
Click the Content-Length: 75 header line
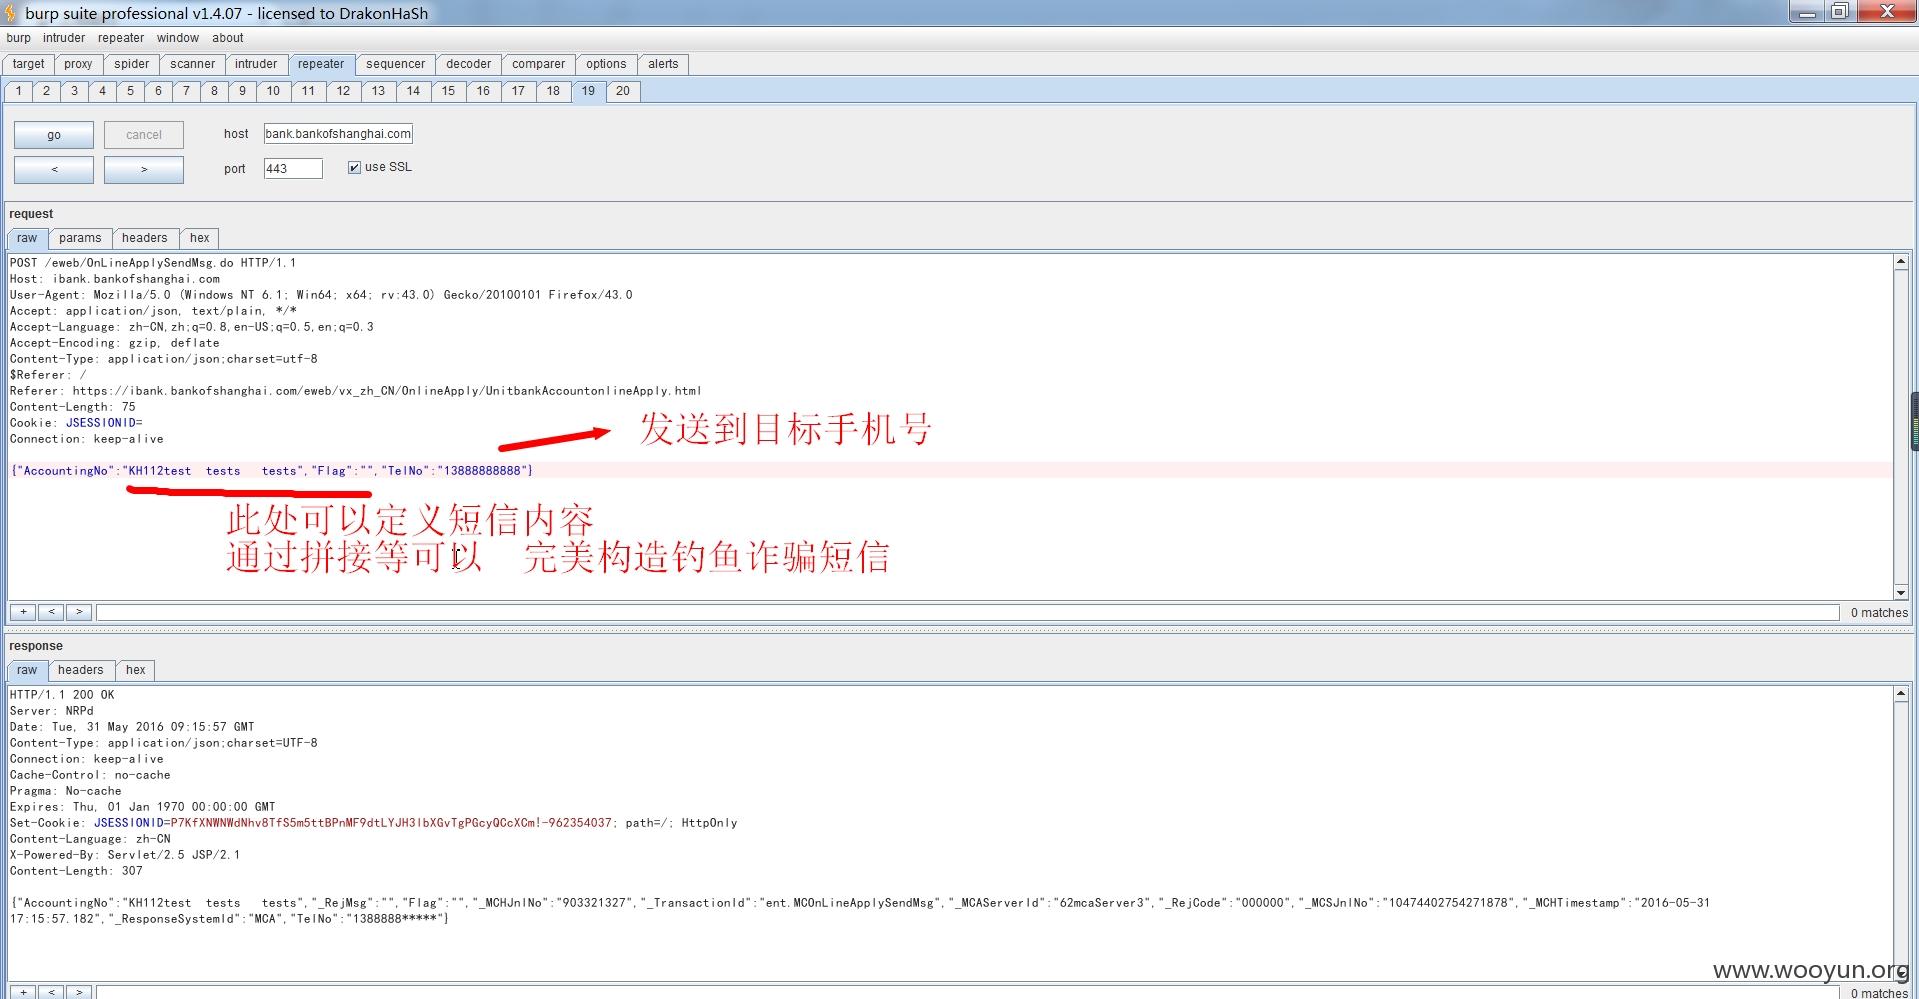coord(73,407)
